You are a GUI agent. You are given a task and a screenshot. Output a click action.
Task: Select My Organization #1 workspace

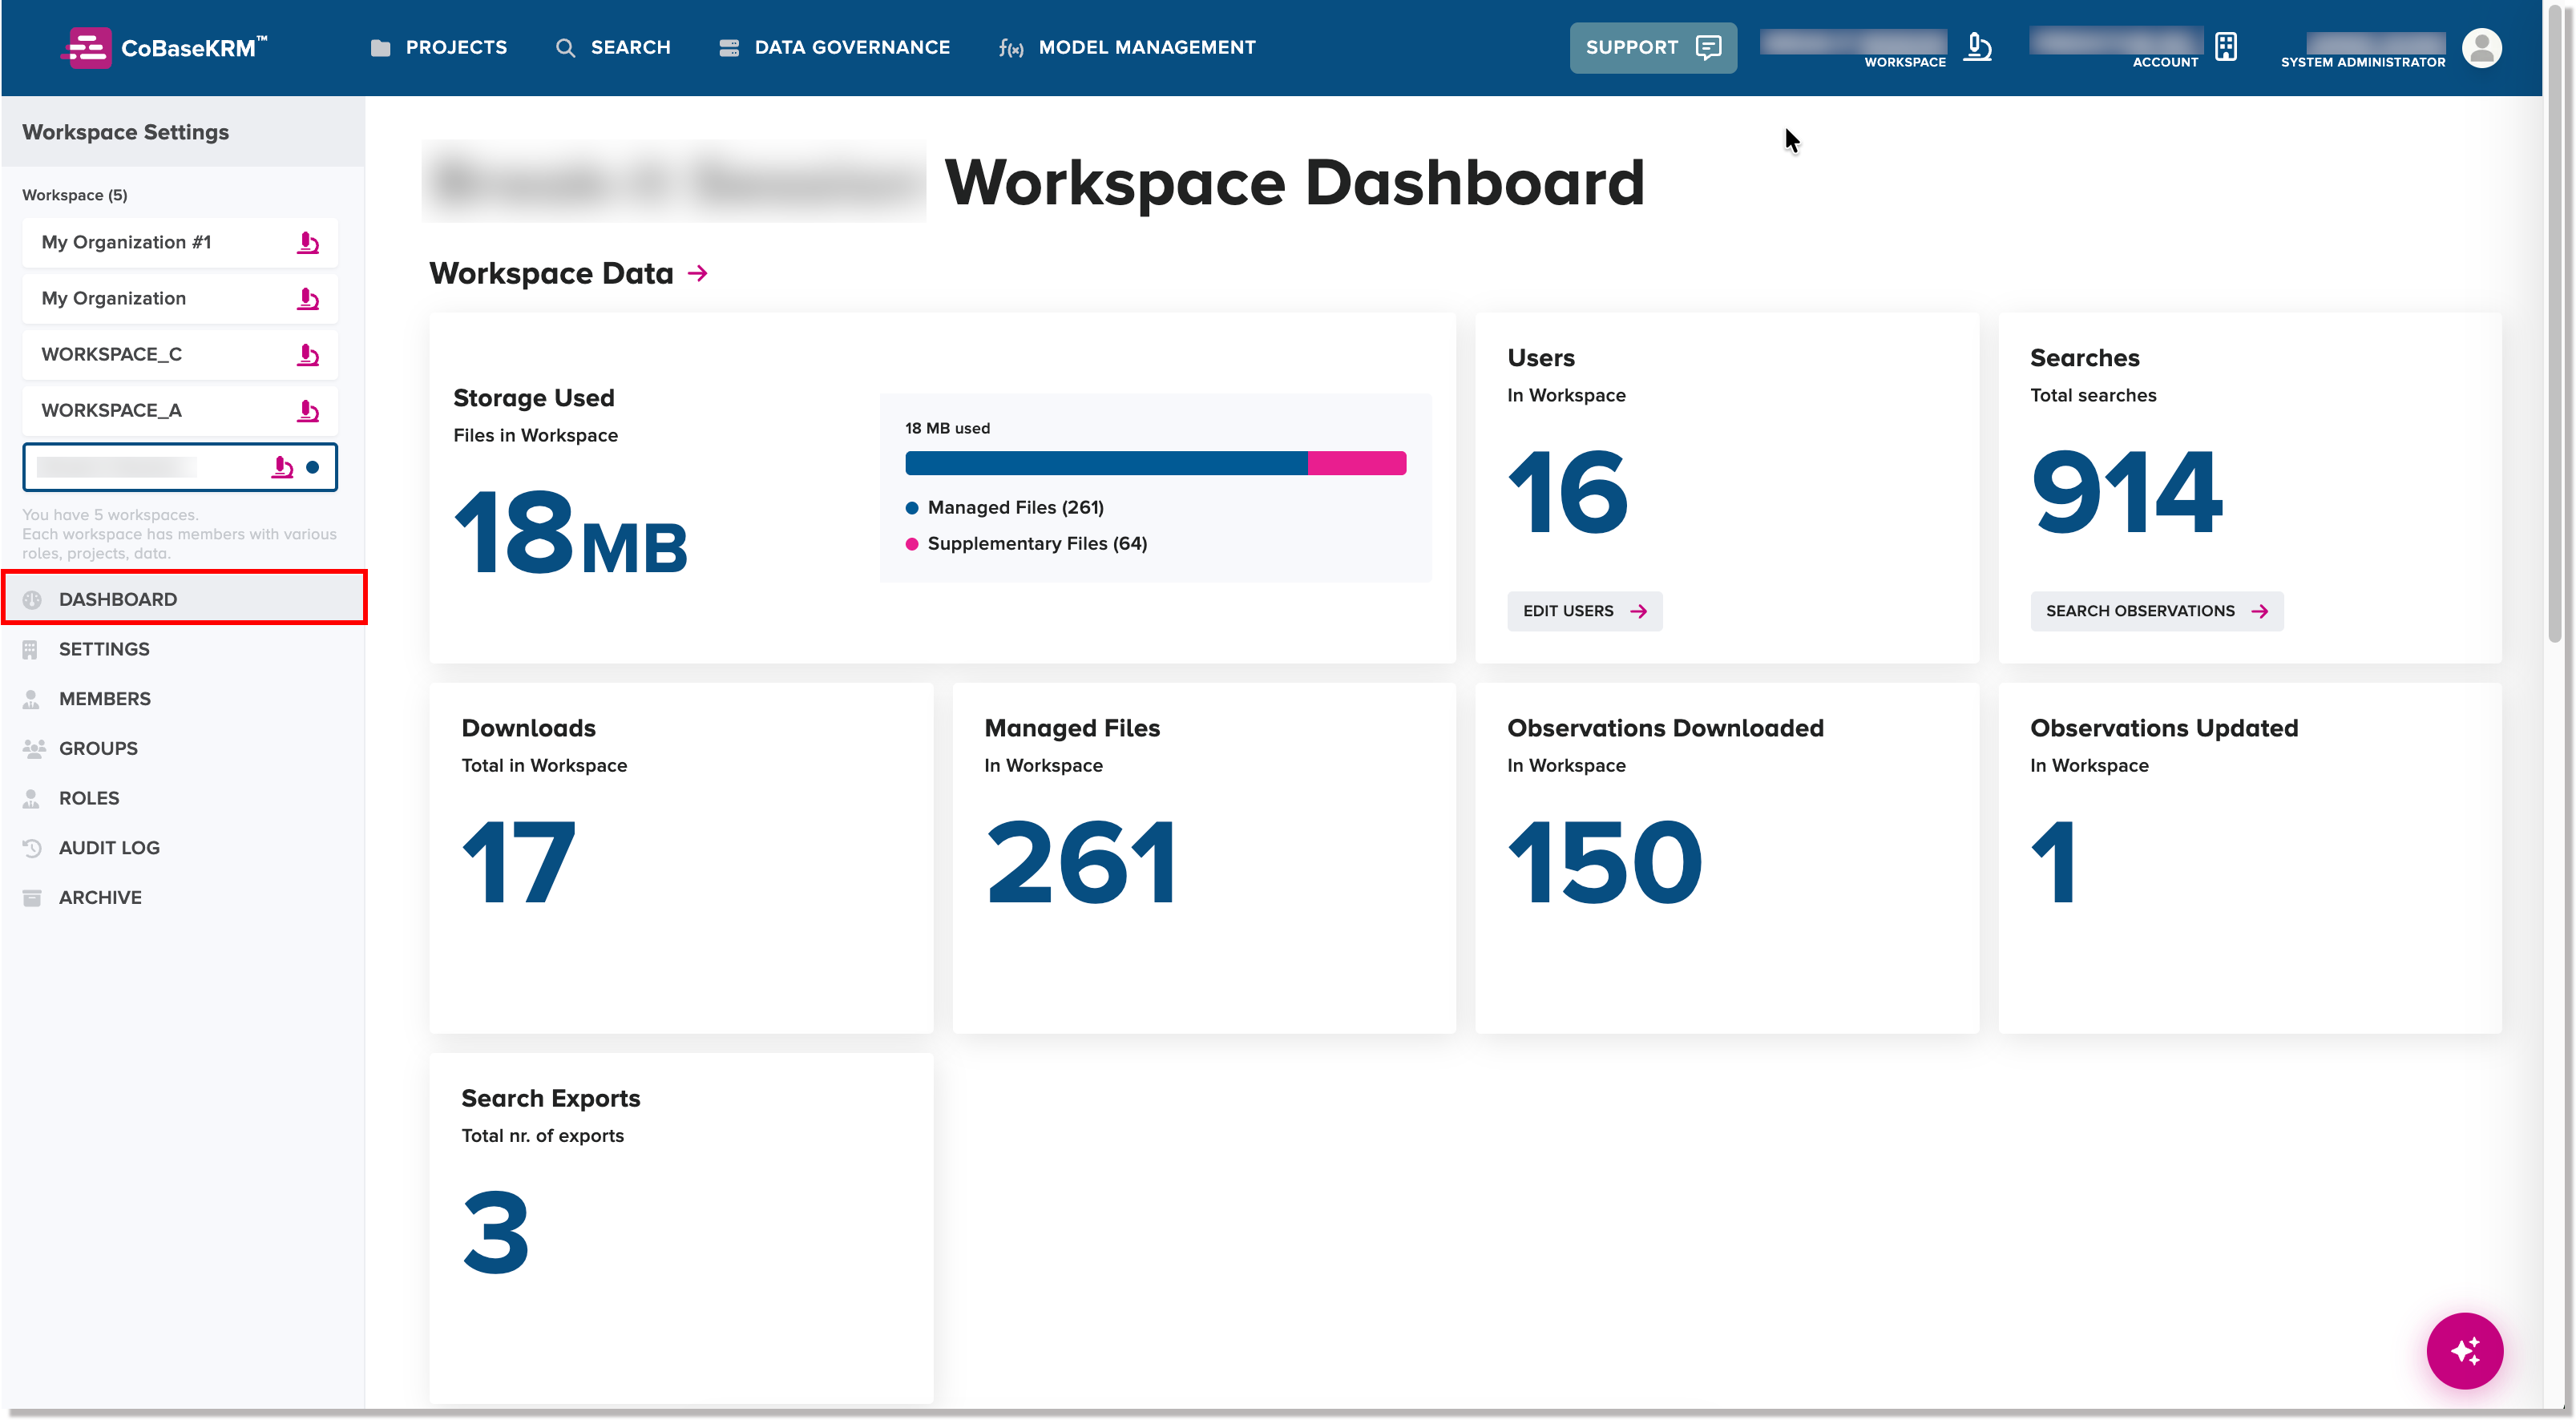[x=180, y=242]
